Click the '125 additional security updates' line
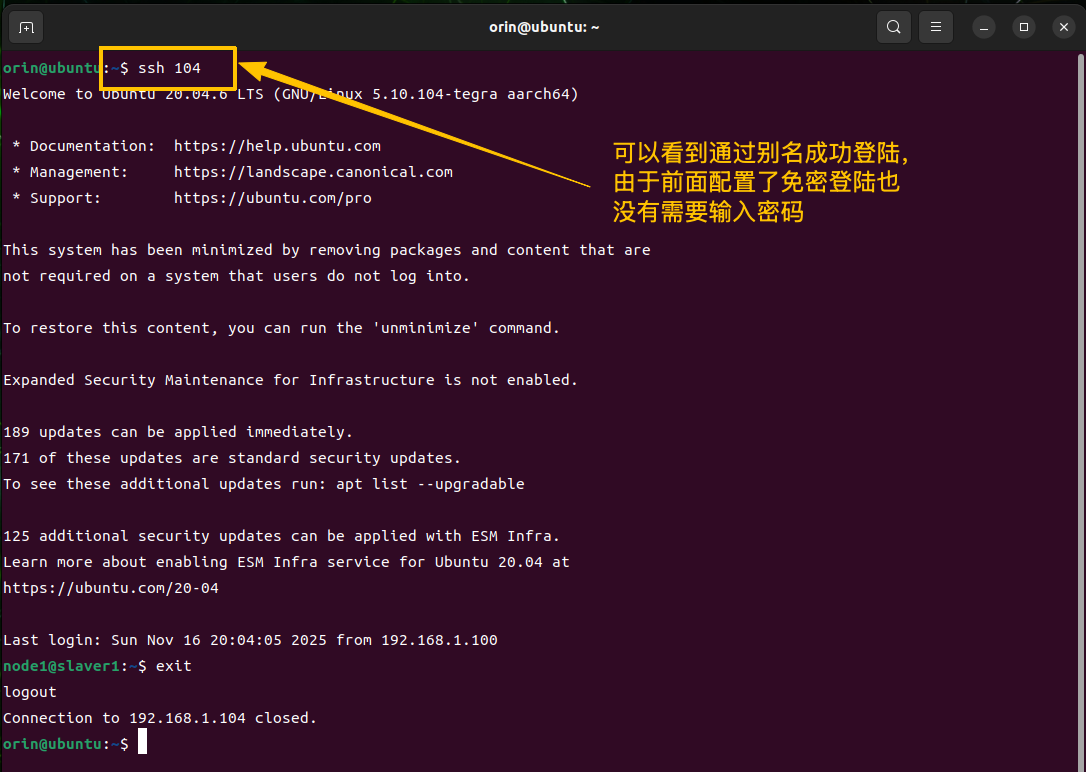 point(281,536)
